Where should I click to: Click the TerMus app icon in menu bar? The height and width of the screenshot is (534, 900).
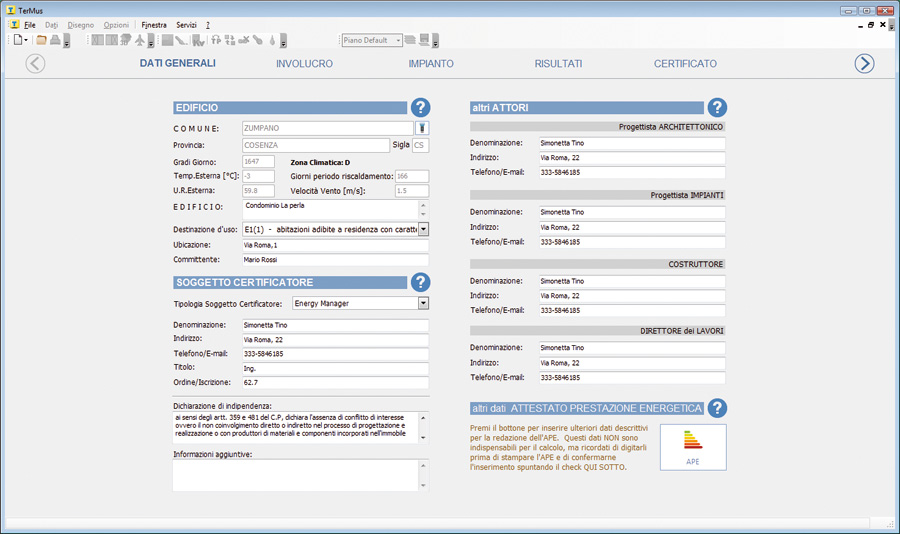[14, 25]
